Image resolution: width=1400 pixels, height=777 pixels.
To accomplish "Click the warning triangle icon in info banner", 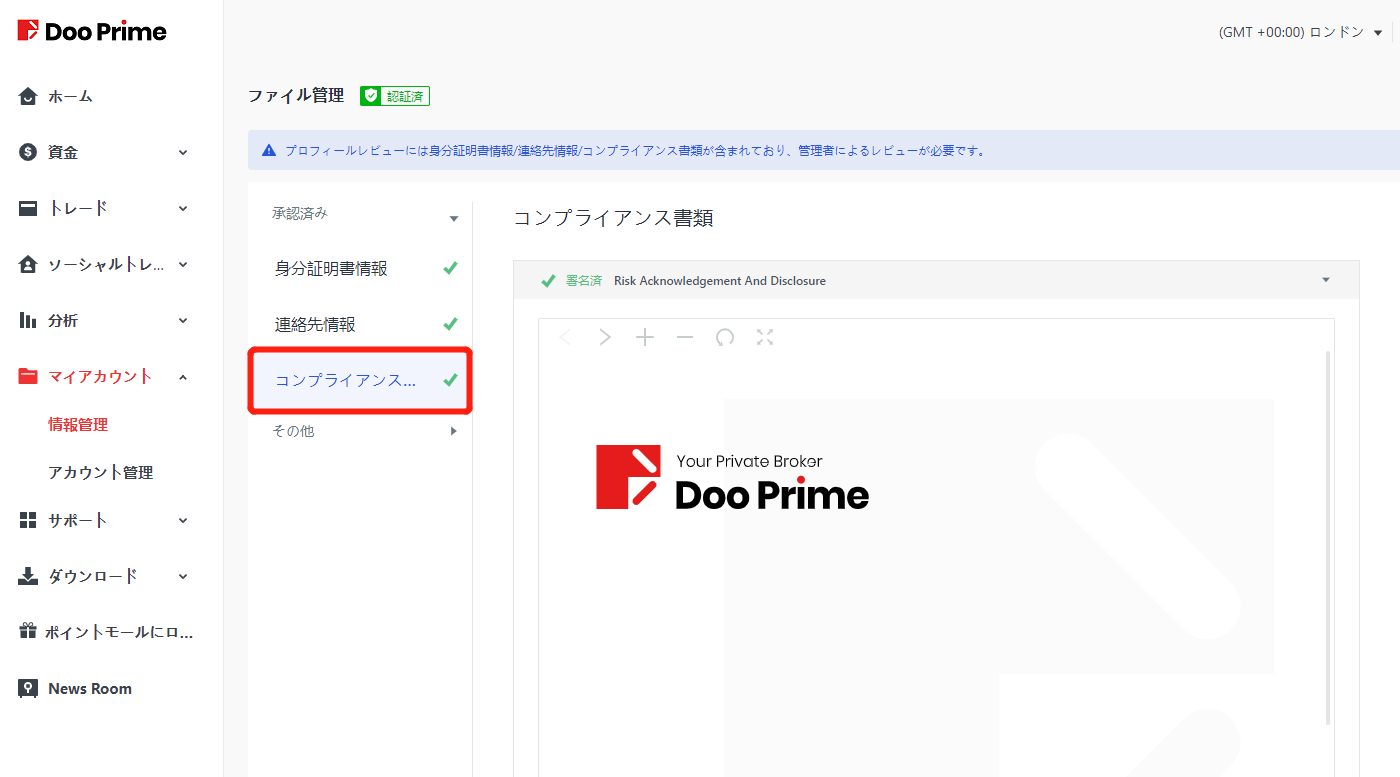I will tap(269, 151).
